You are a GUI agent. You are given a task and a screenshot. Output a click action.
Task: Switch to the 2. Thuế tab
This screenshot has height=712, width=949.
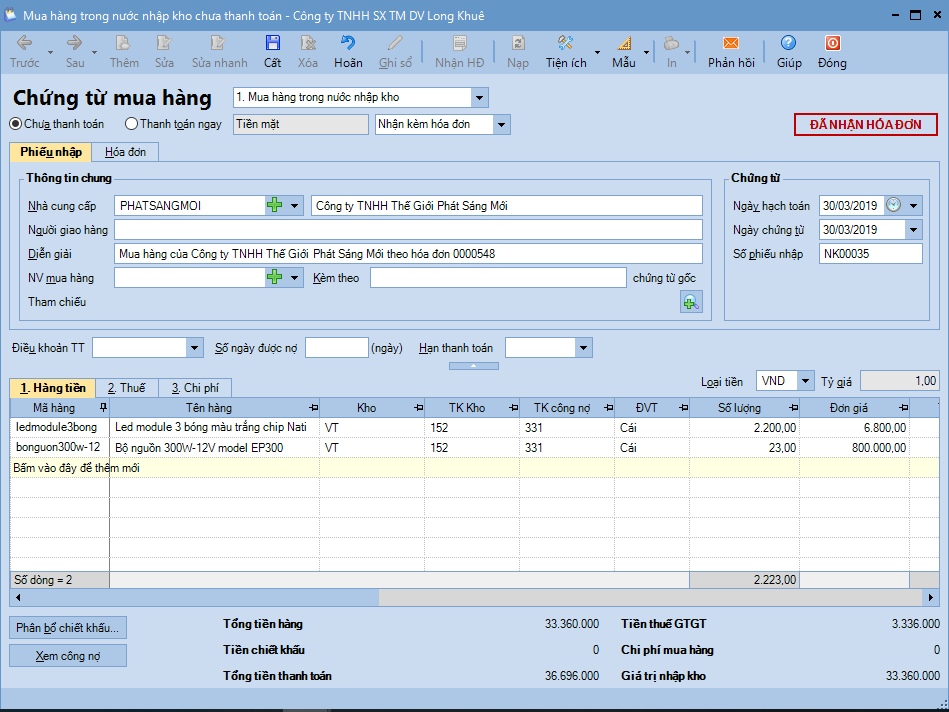(x=126, y=388)
